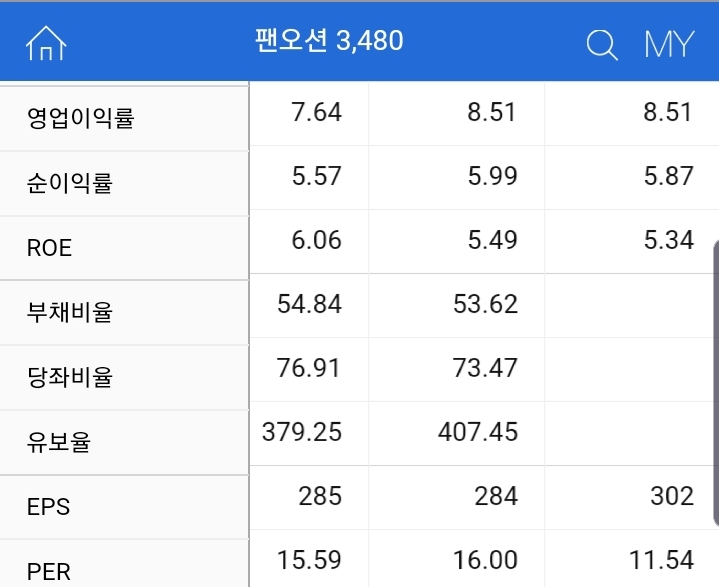This screenshot has height=587, width=719.
Task: Tap the 팬오션 3,480 title
Action: point(329,41)
